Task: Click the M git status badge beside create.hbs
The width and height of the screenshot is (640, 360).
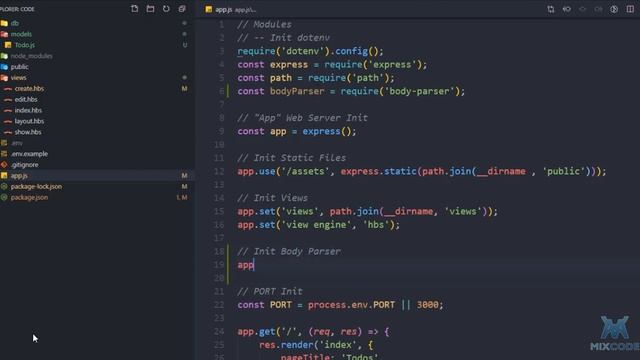Action: [184, 89]
